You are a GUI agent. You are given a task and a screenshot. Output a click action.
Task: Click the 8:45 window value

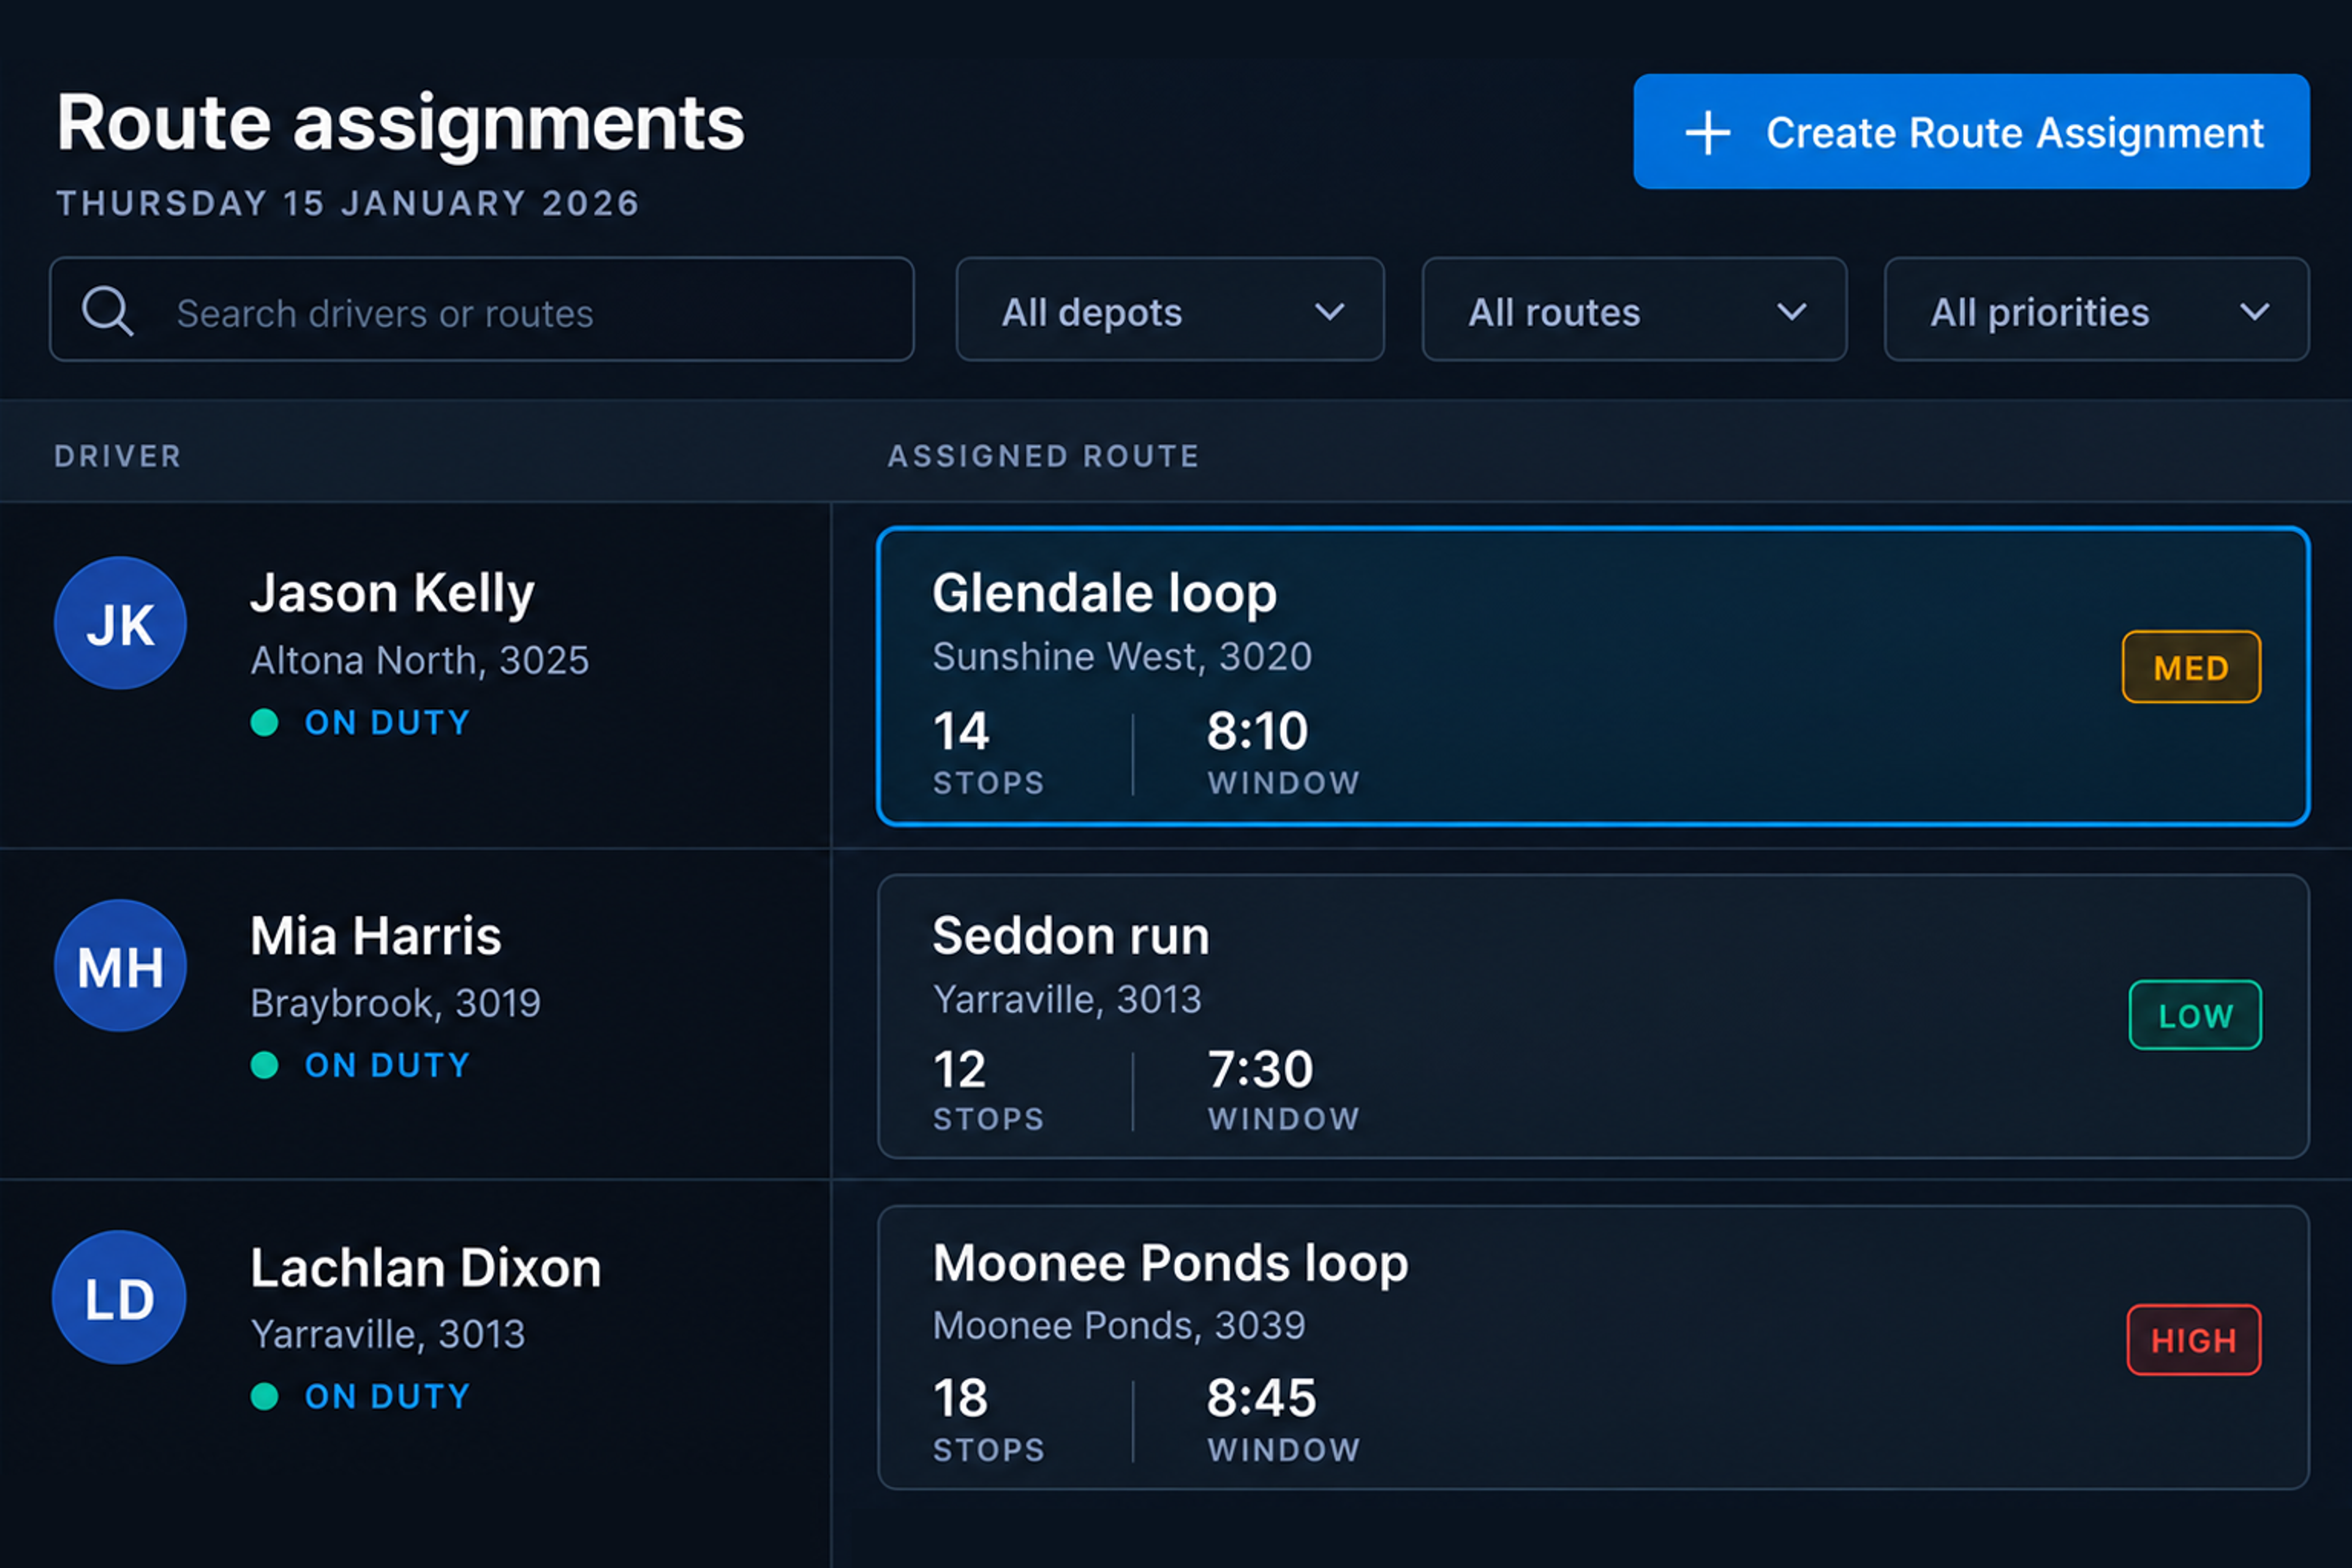tap(1261, 1398)
